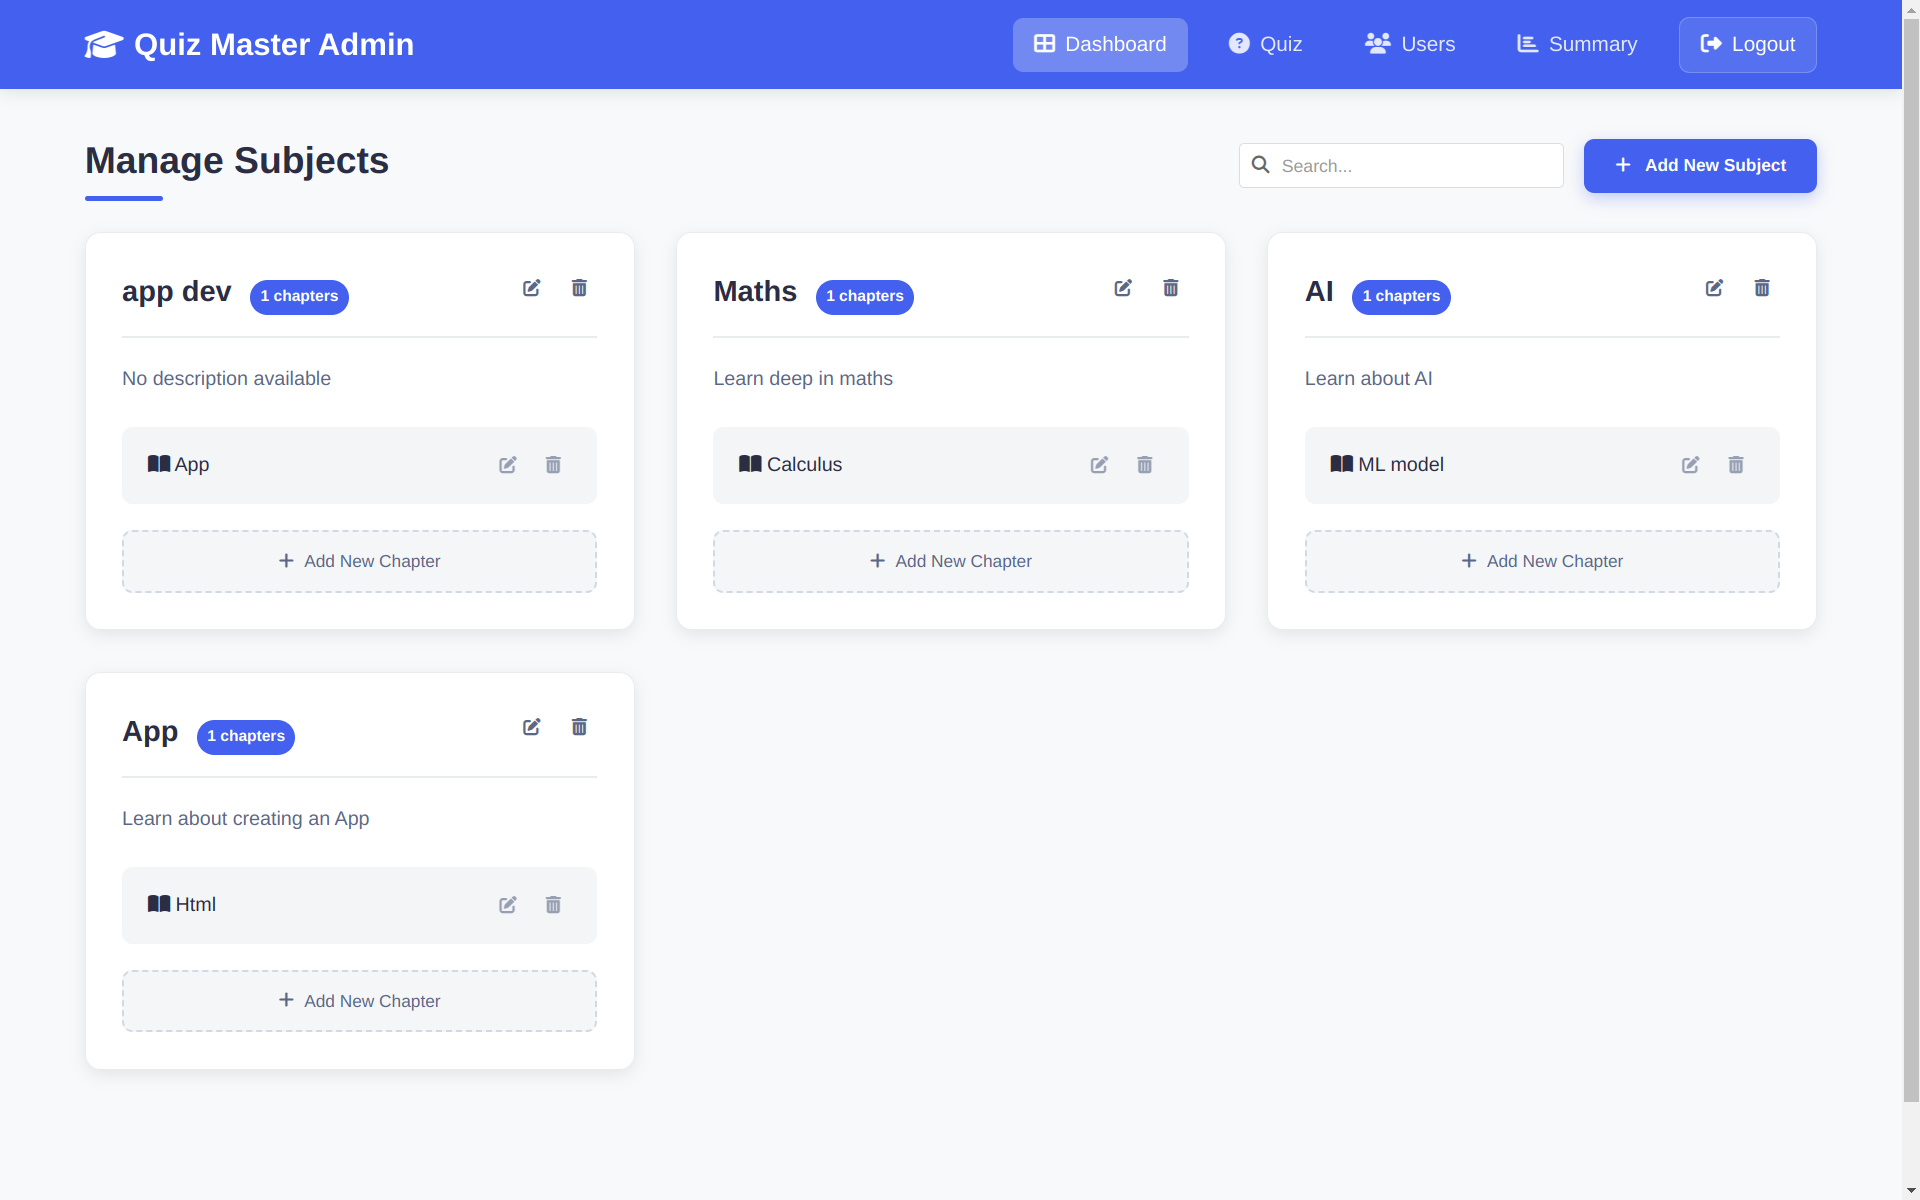Delete the Calculus chapter

(1145, 465)
